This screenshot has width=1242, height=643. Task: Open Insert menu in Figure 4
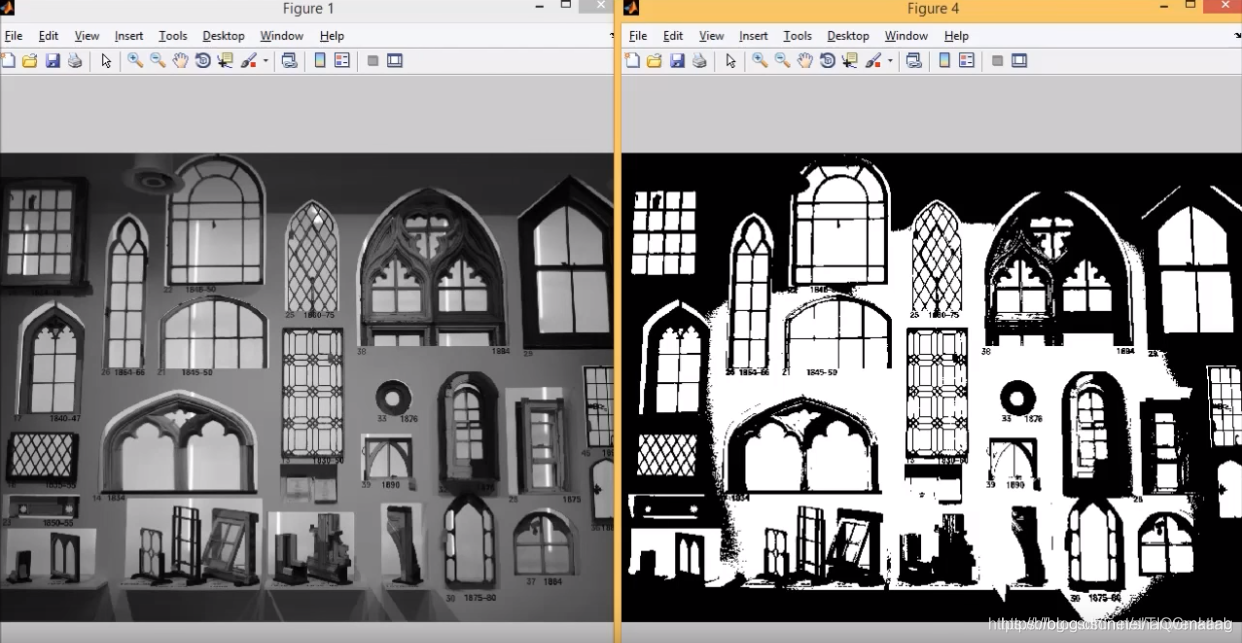(x=753, y=36)
